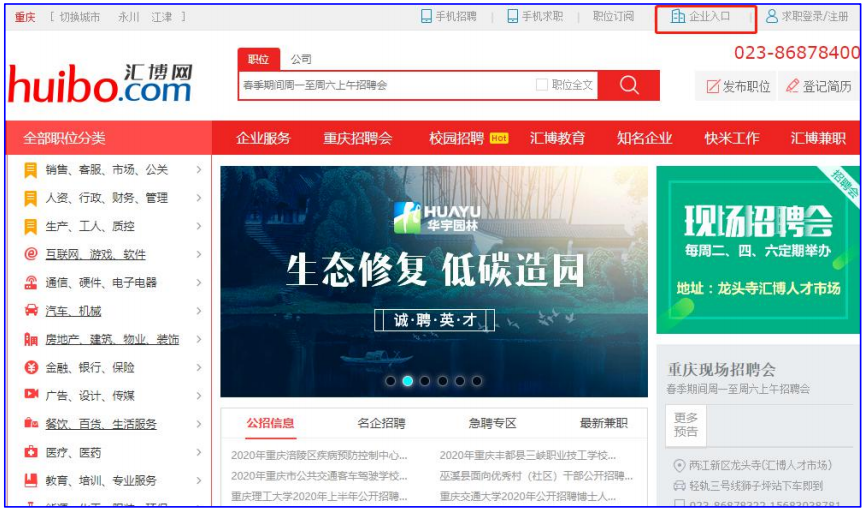This screenshot has height=513, width=865.
Task: Click the 手机招聘 phone icon
Action: [426, 17]
